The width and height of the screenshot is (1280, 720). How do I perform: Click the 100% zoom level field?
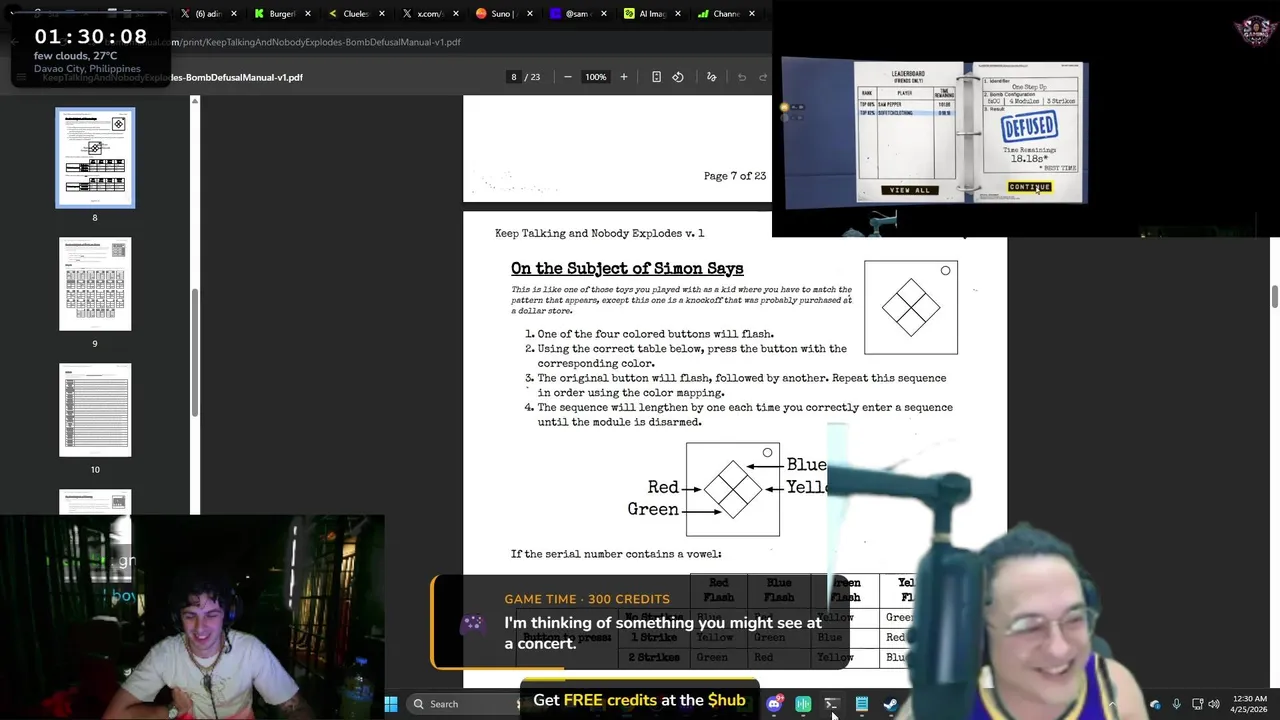click(x=596, y=77)
